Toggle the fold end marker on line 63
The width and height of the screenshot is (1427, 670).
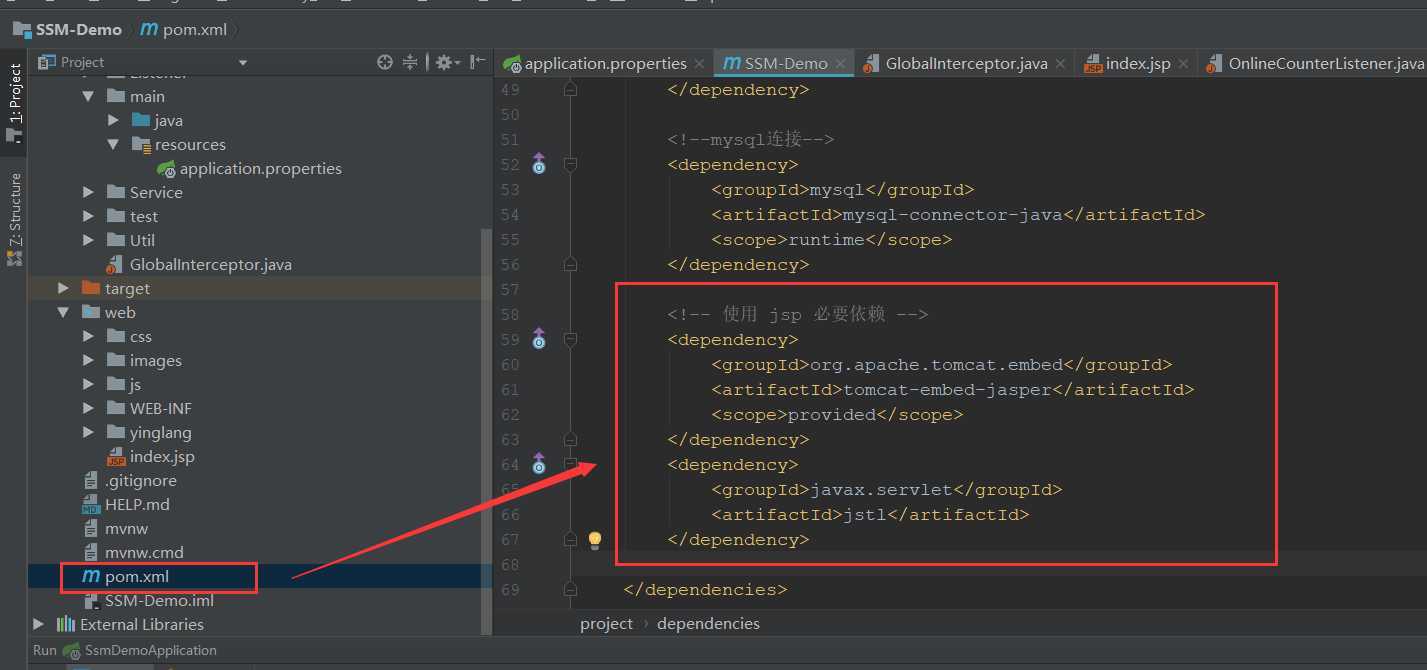tap(570, 439)
